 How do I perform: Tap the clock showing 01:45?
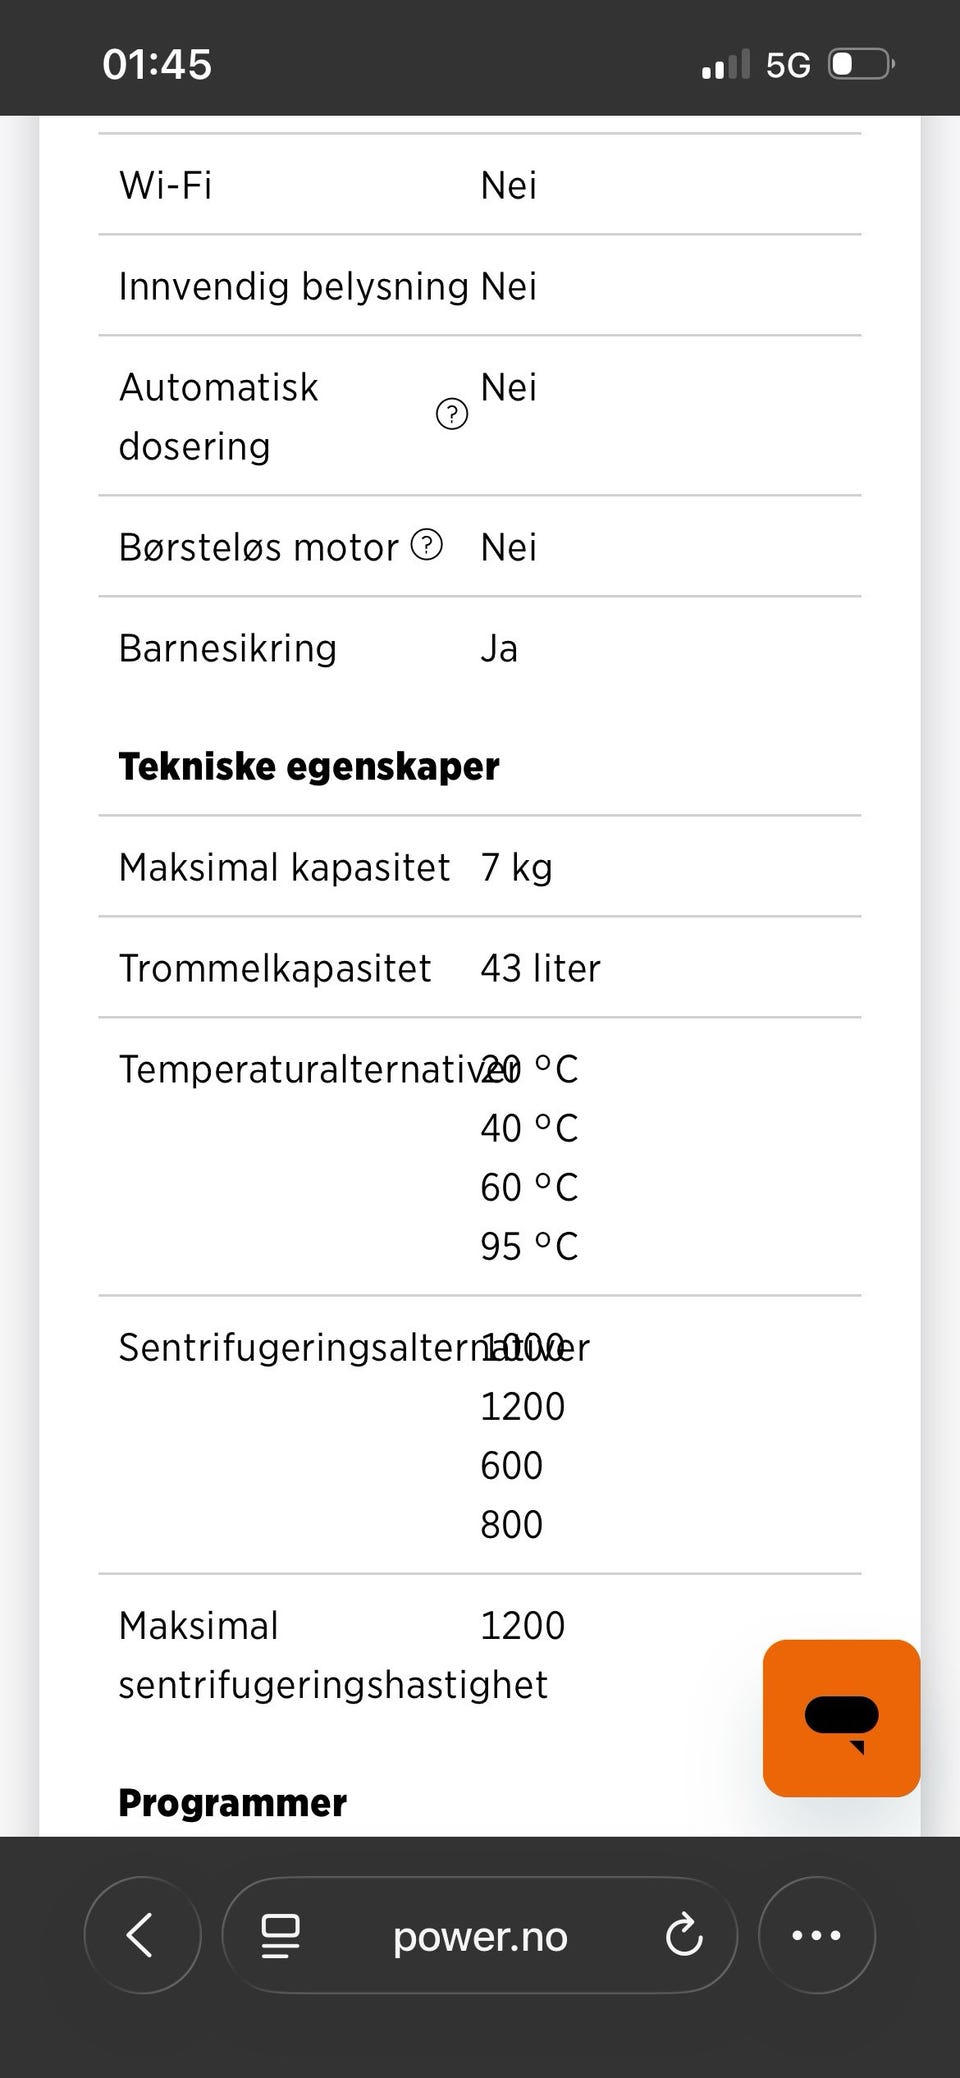click(157, 65)
